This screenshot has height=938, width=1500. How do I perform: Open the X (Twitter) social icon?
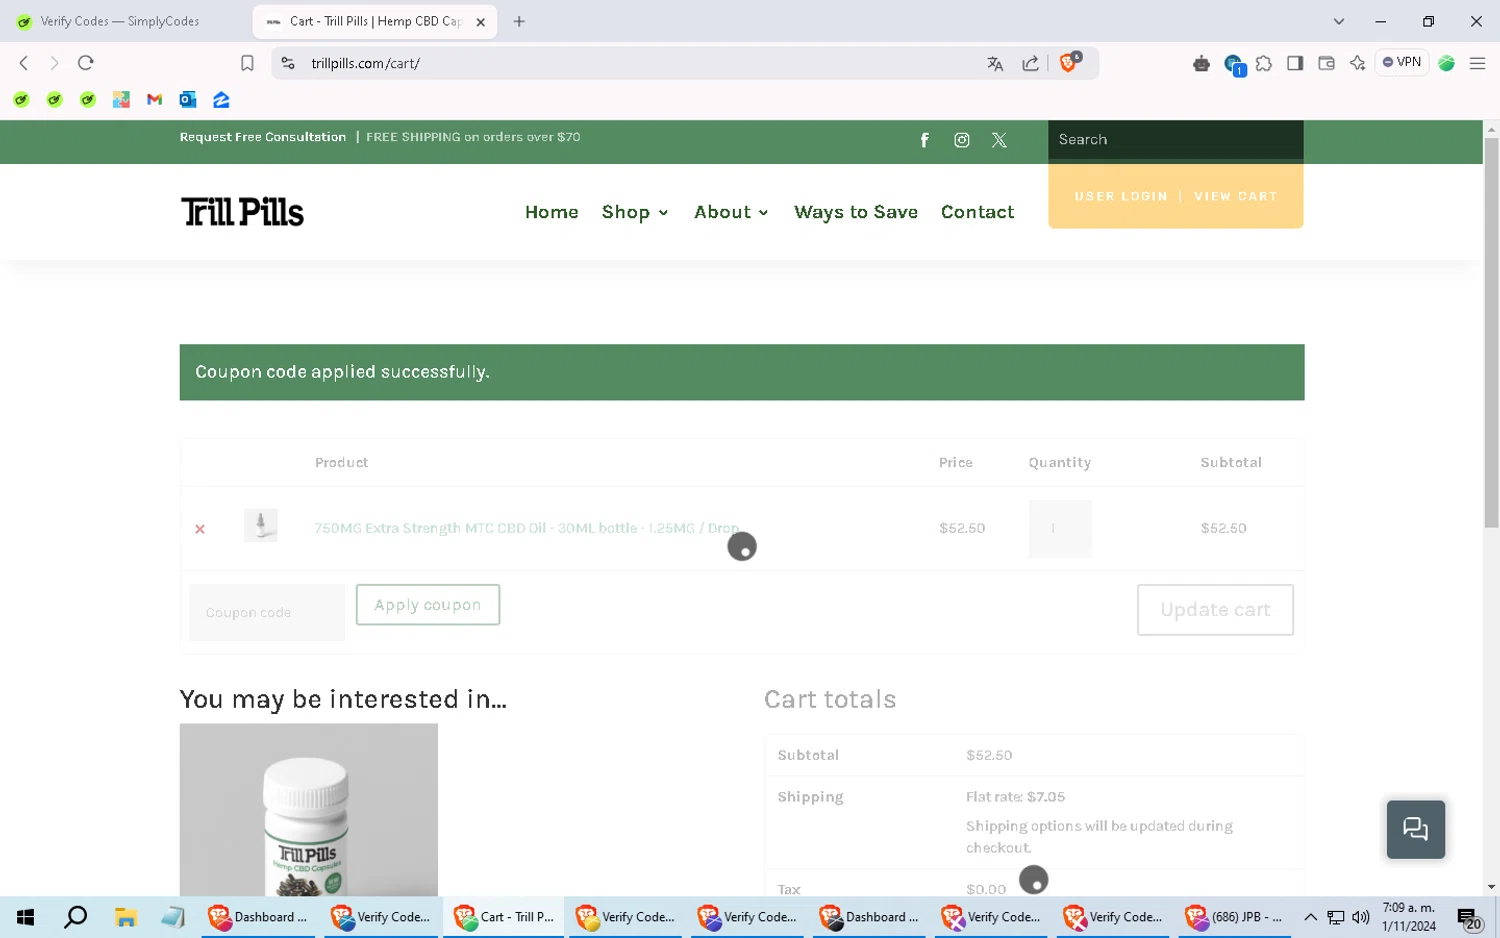(999, 140)
